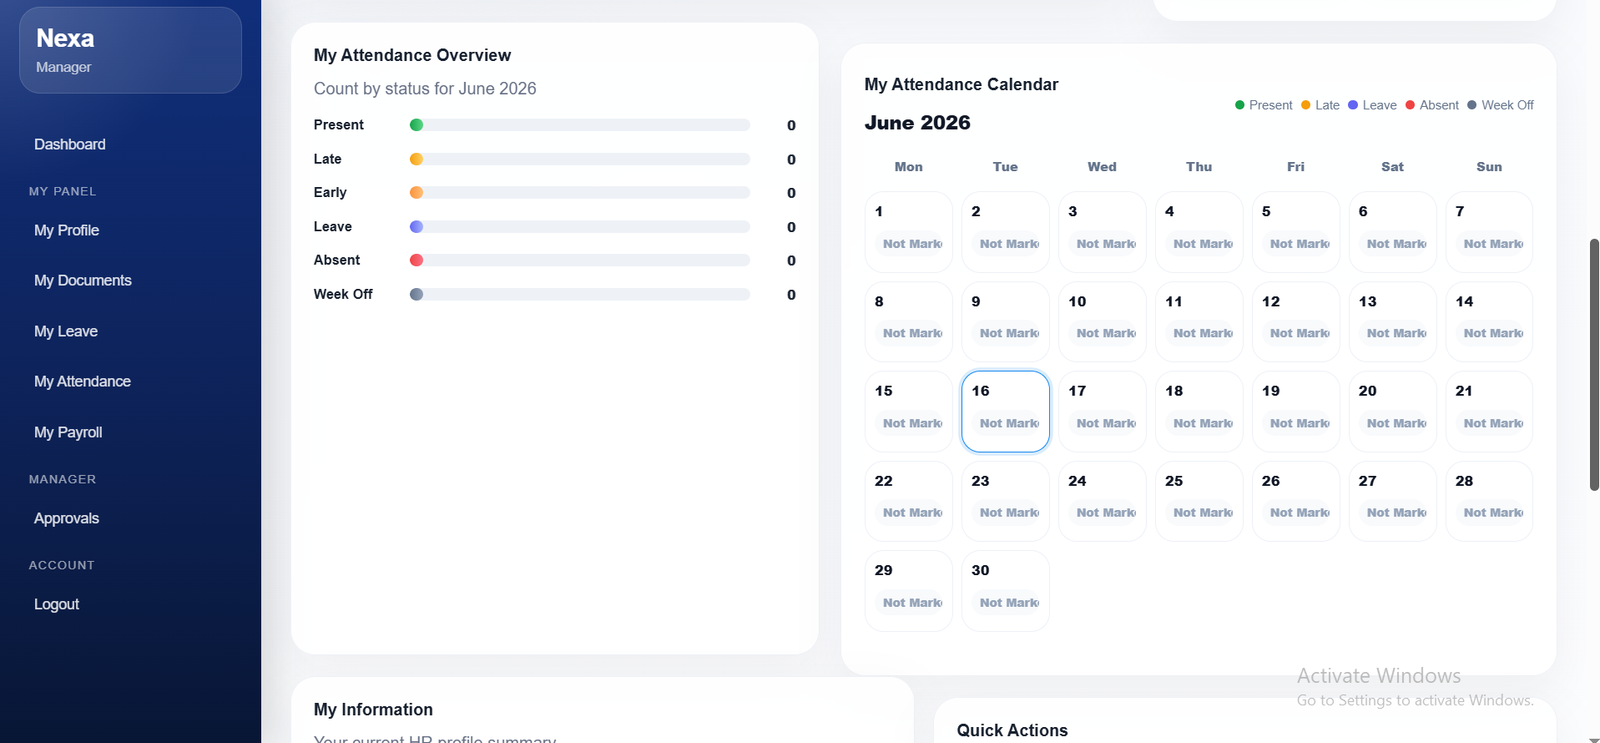The image size is (1600, 743).
Task: Select calendar day 25
Action: (x=1199, y=501)
